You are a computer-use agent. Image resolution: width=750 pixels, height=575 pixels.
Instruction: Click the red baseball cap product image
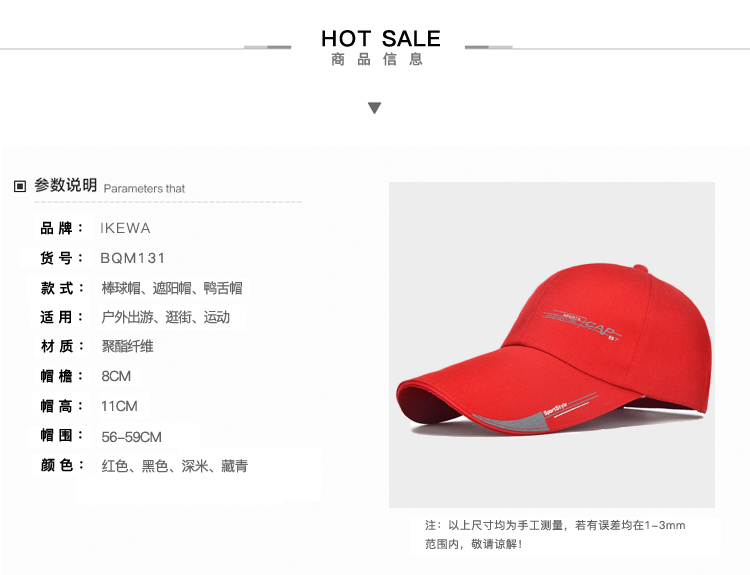point(551,345)
